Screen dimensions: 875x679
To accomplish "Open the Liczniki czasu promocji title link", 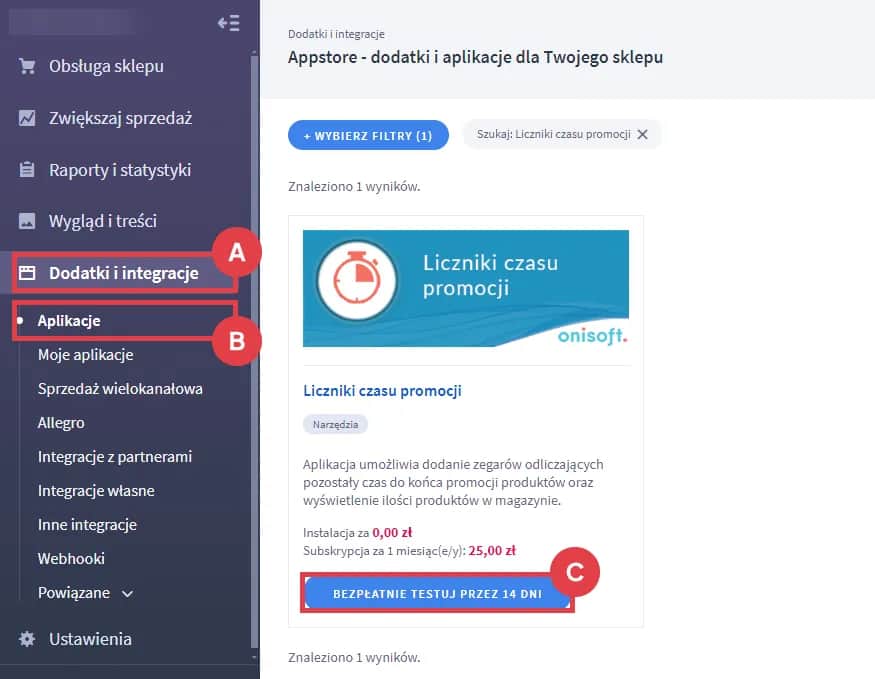I will (382, 391).
